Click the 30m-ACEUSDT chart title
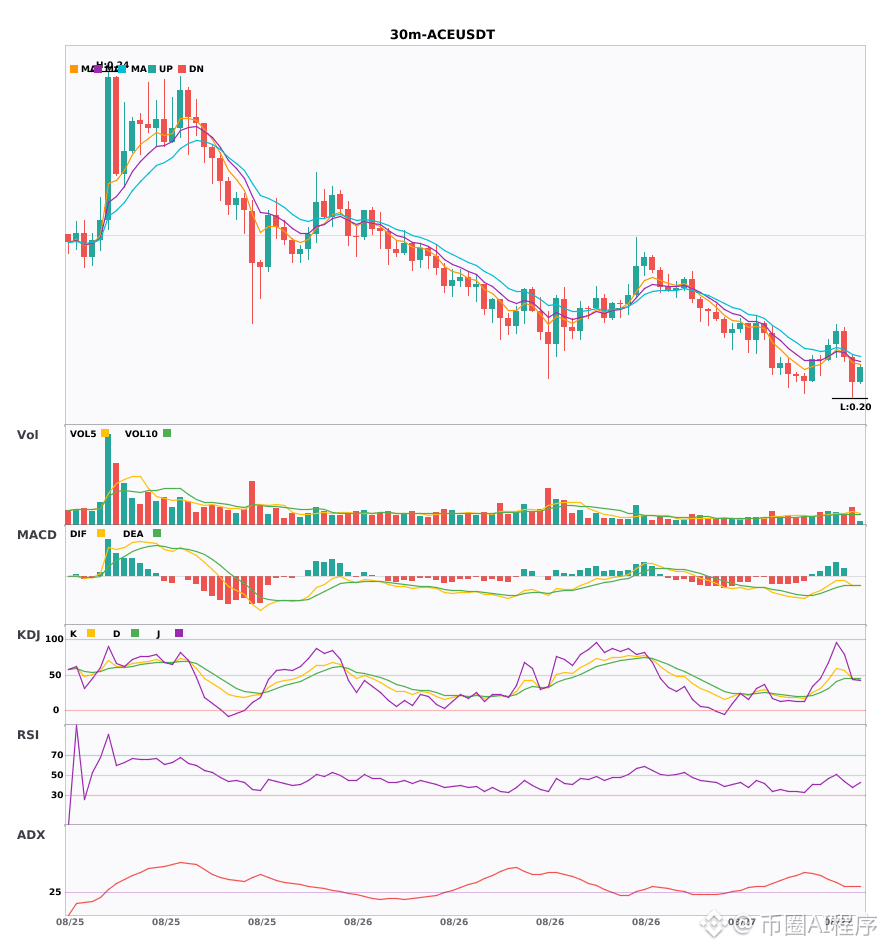The height and width of the screenshot is (950, 885). coord(442,35)
